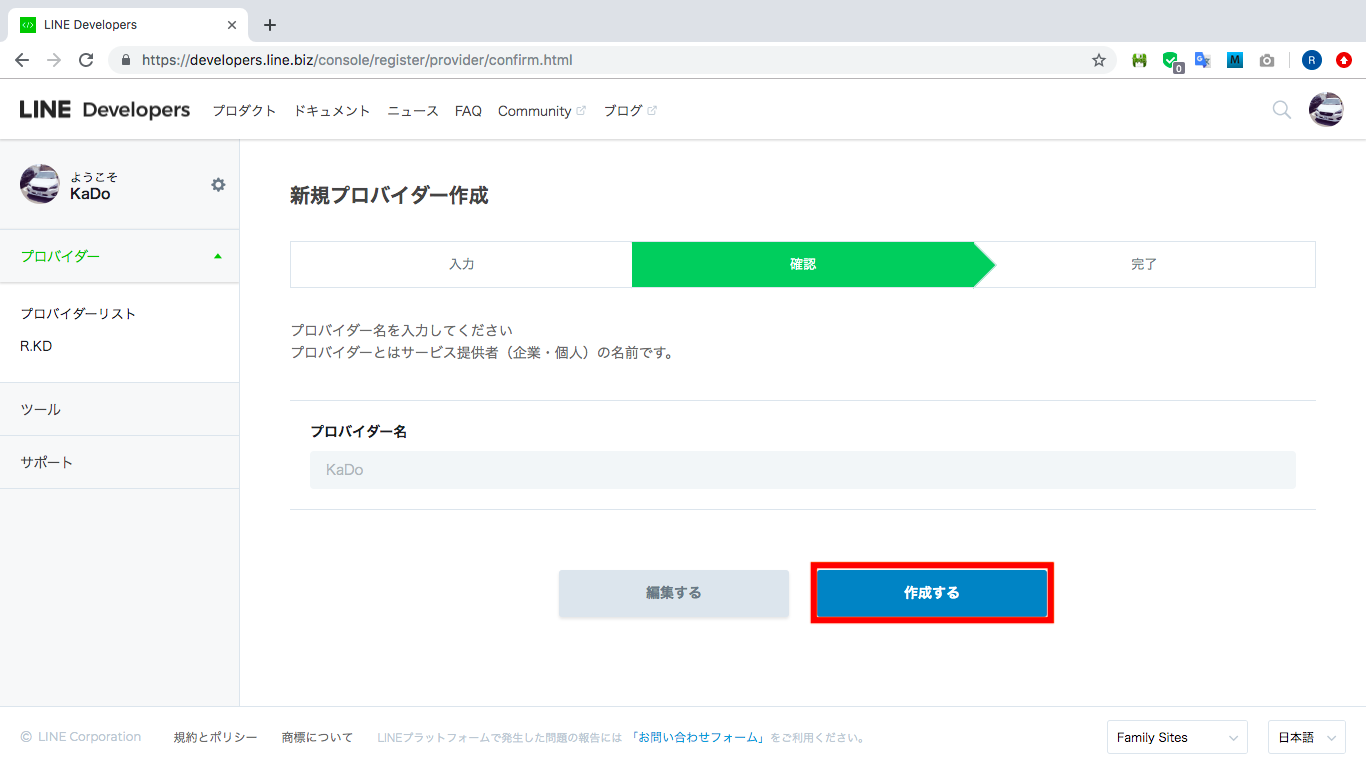Open the ブログ external link

tap(630, 111)
